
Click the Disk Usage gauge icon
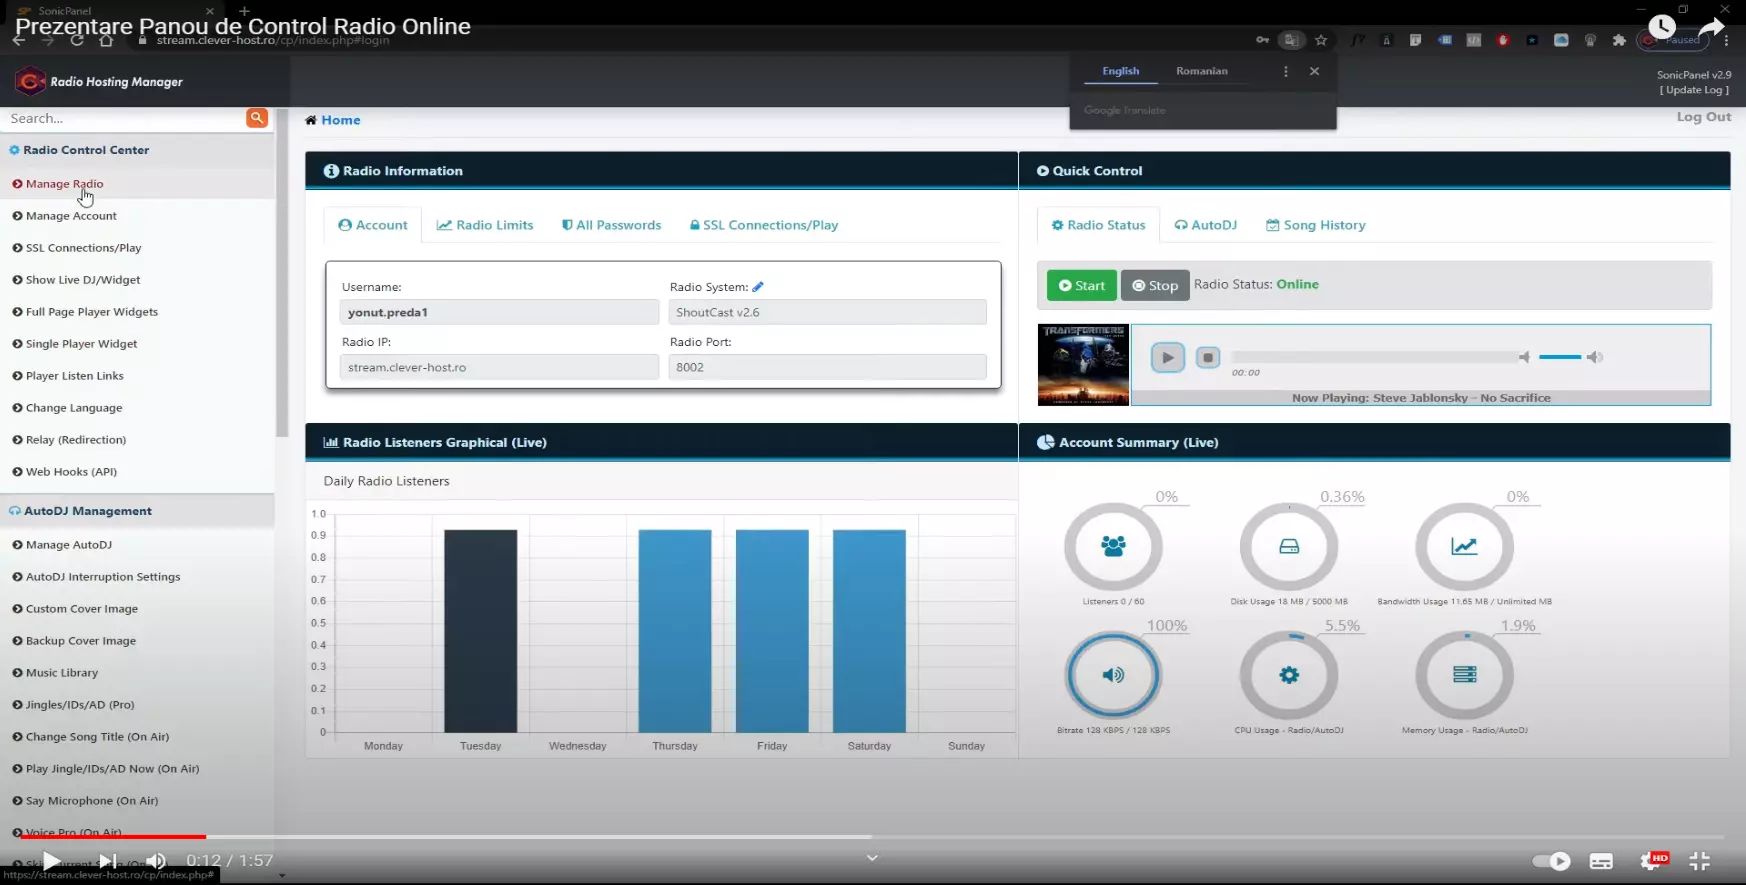click(1289, 546)
